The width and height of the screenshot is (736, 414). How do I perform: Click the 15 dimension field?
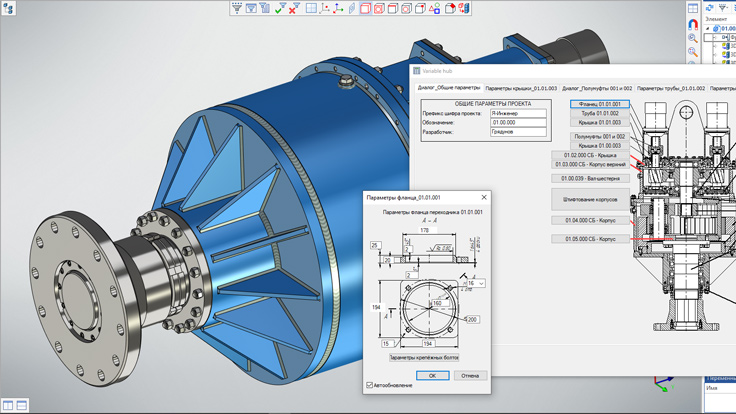click(x=386, y=344)
